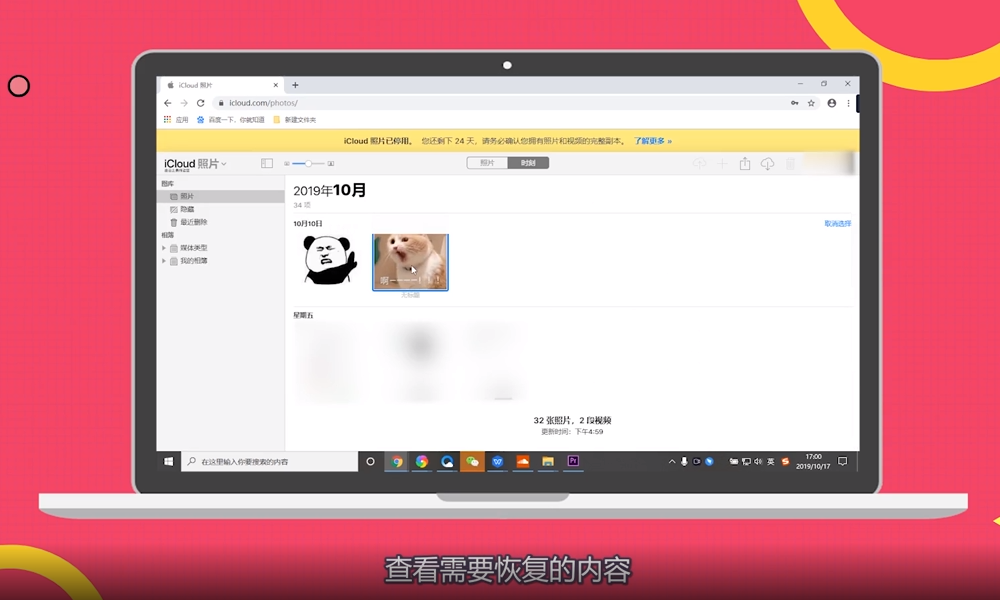Viewport: 1000px width, 600px height.
Task: Click the cloud download icon
Action: (x=767, y=164)
